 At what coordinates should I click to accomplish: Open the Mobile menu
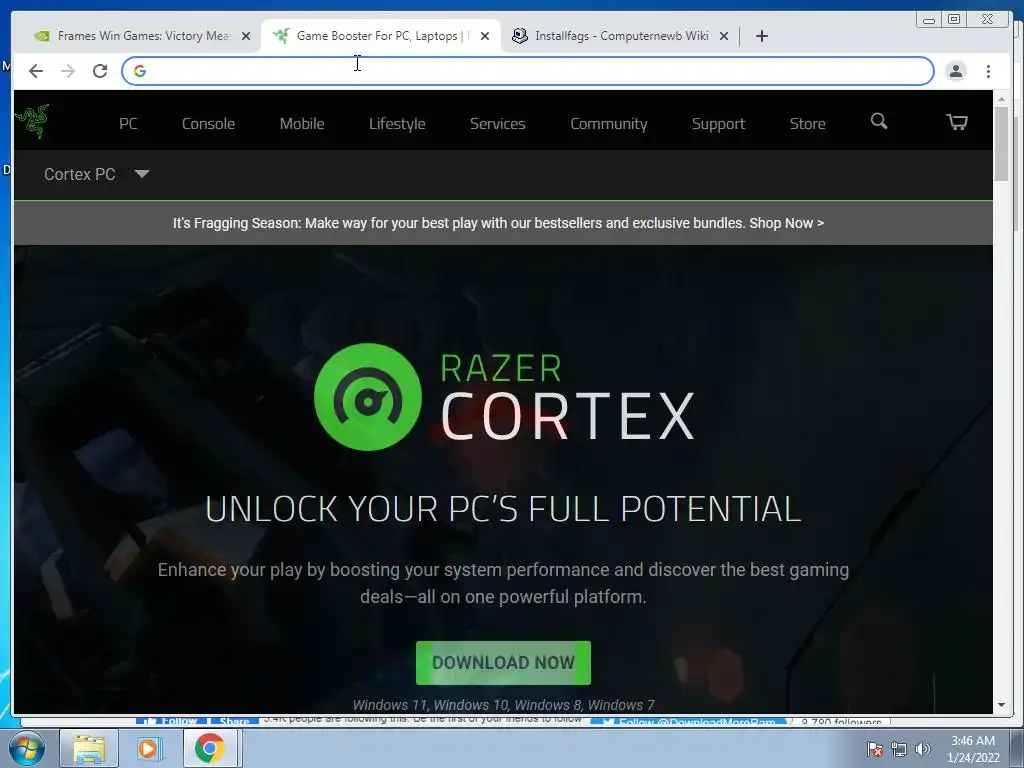pyautogui.click(x=302, y=123)
